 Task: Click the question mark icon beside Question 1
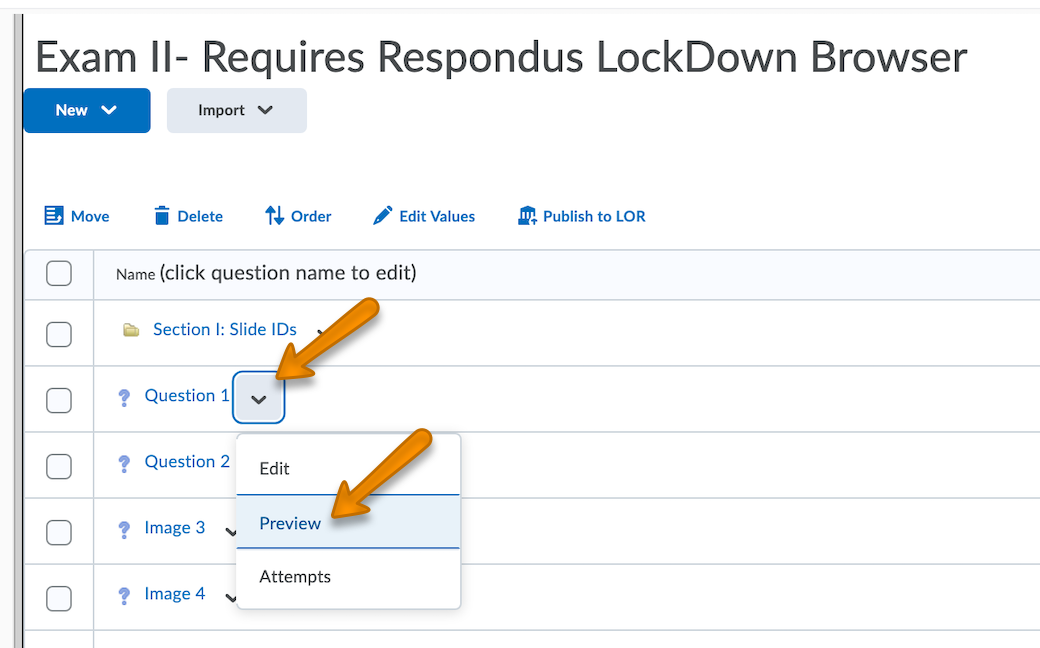[124, 398]
